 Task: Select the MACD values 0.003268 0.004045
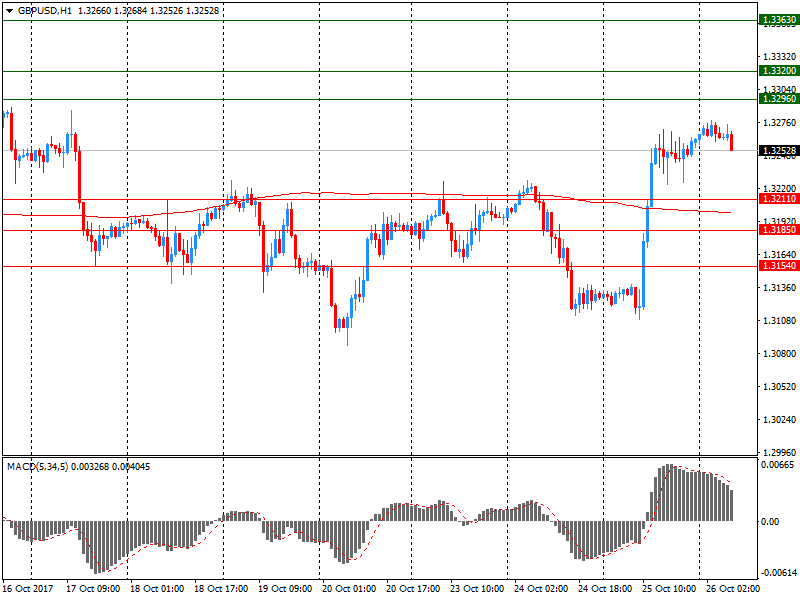point(111,467)
